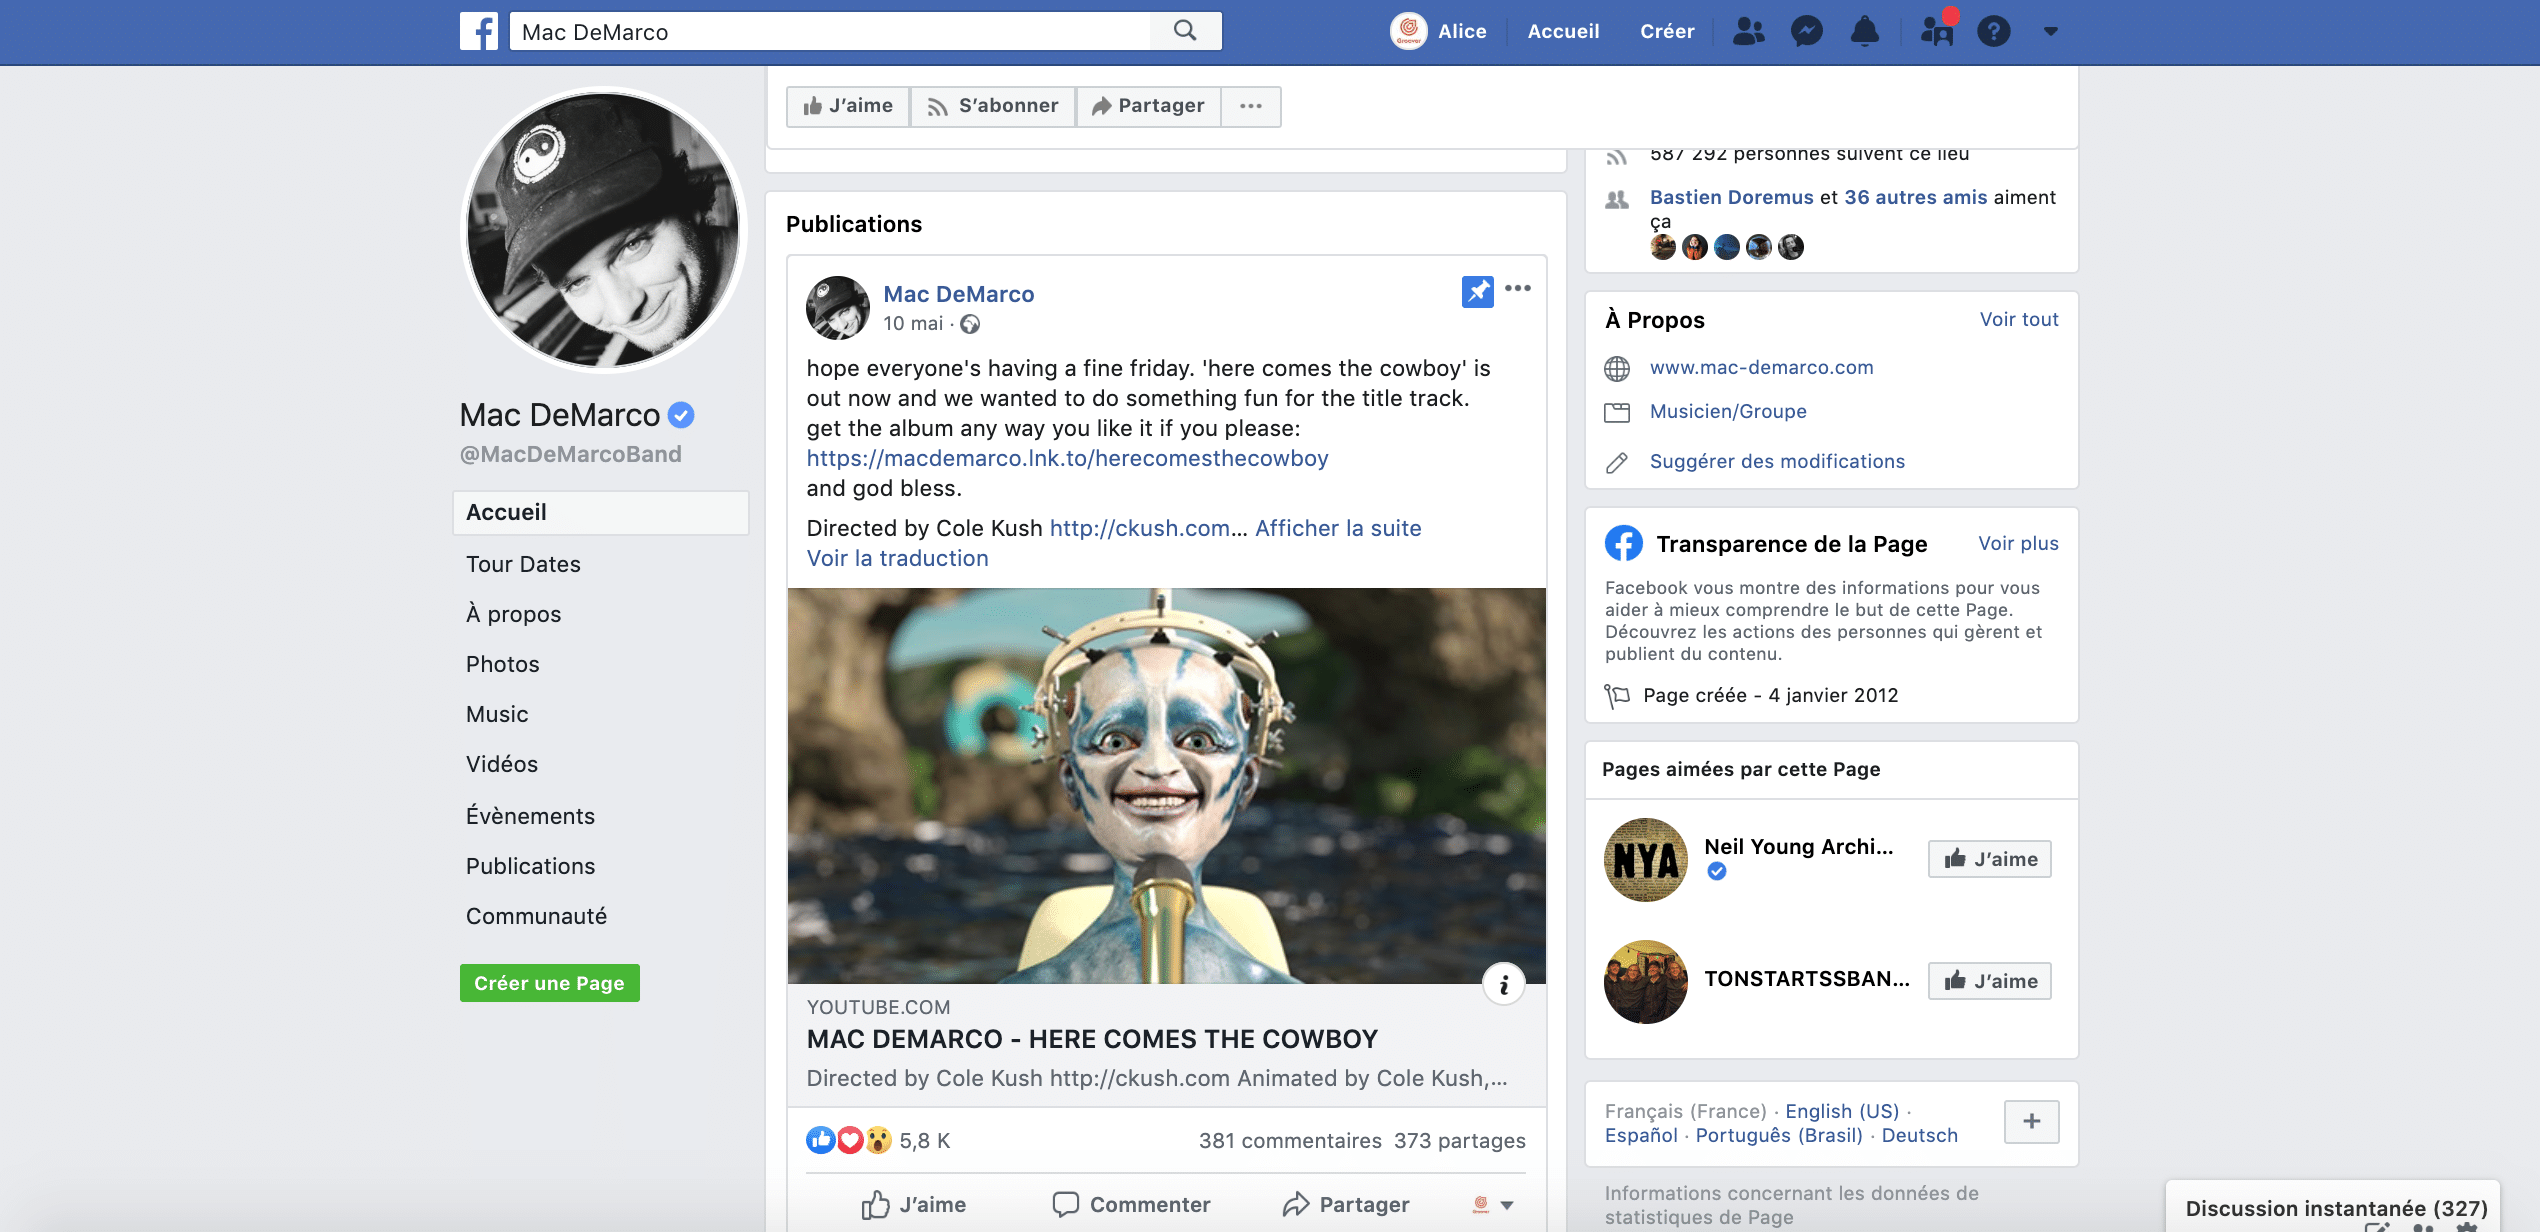The width and height of the screenshot is (2540, 1232).
Task: Open the friend suggestions icon with the red badge
Action: pos(1938,29)
